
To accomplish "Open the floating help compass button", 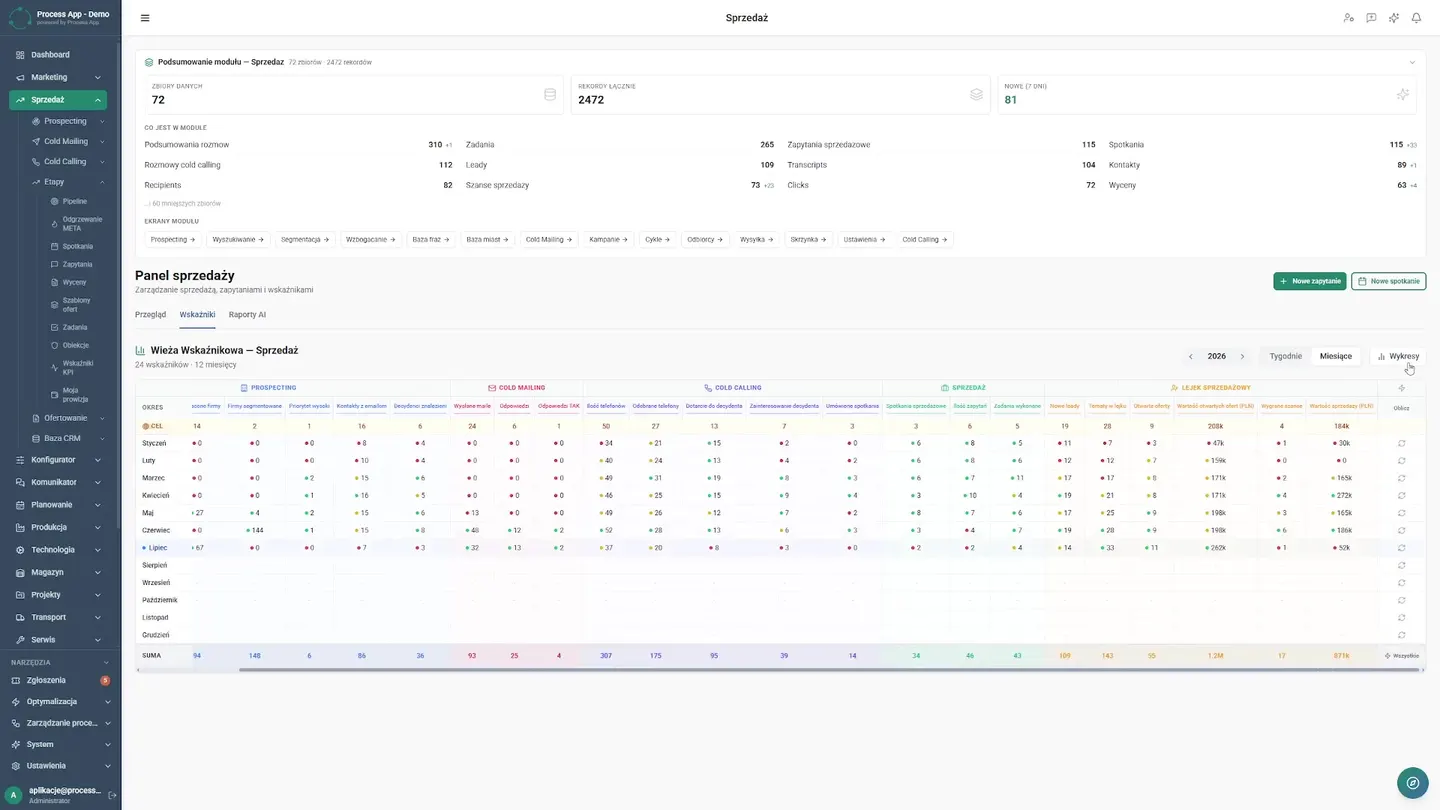I will [1412, 783].
